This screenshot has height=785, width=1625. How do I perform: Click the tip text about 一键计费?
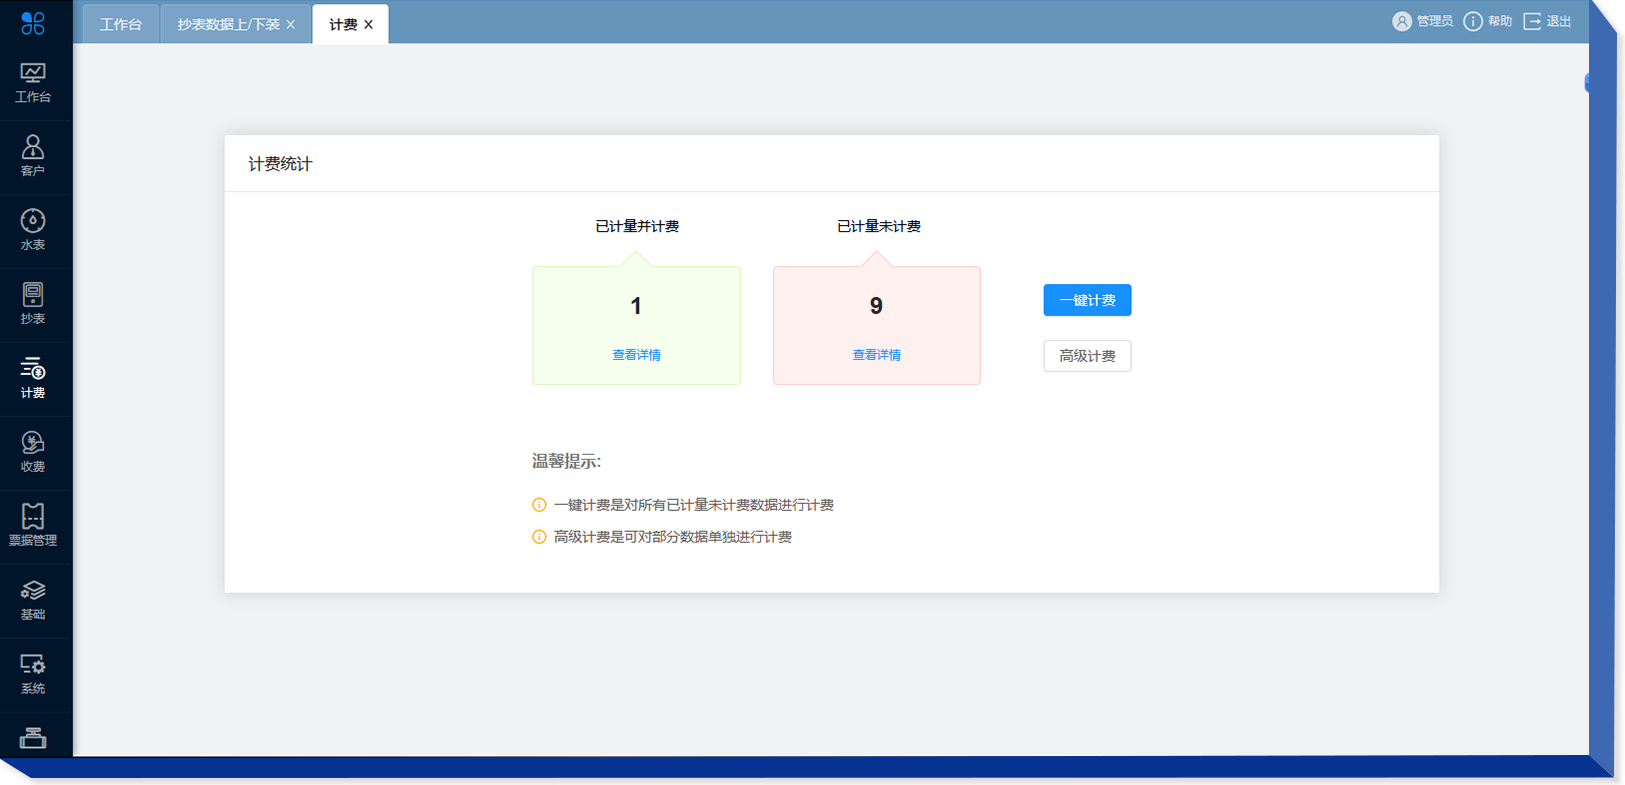pyautogui.click(x=694, y=505)
